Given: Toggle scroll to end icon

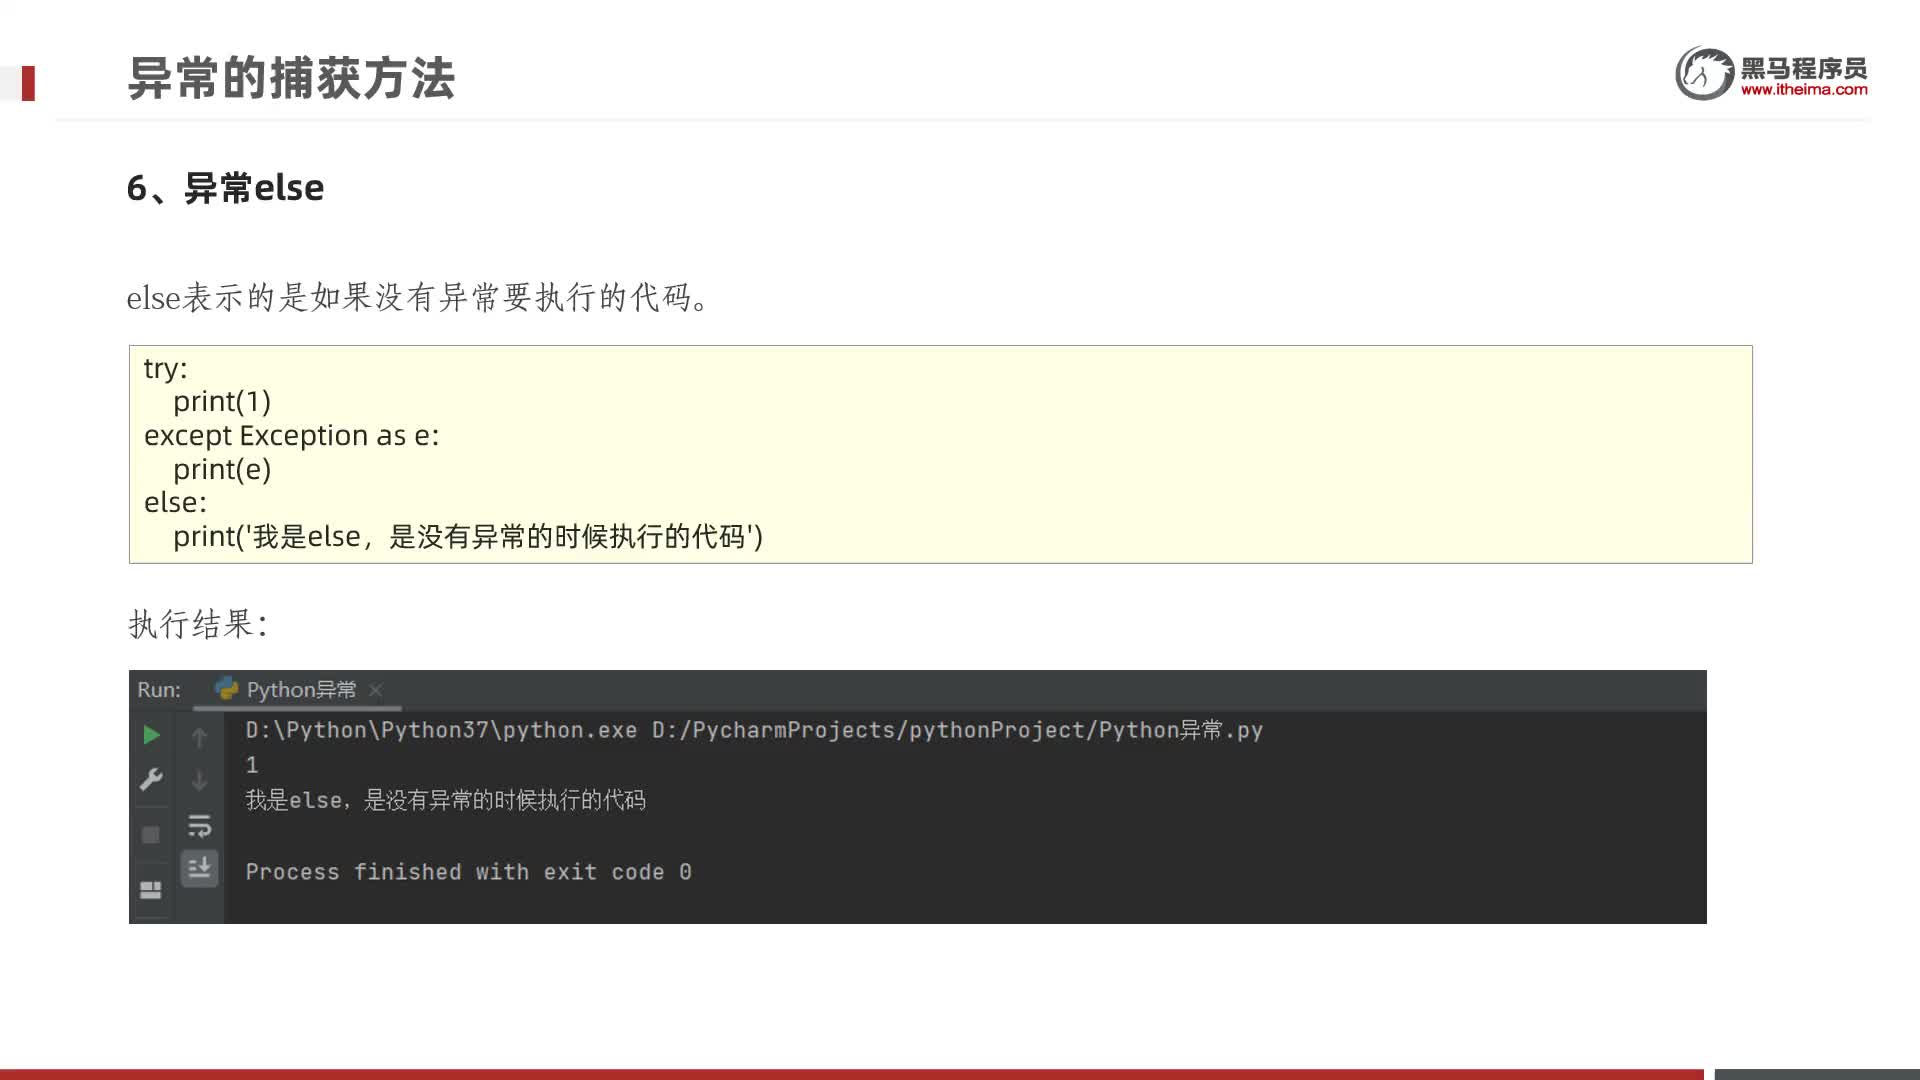Looking at the screenshot, I should (199, 867).
